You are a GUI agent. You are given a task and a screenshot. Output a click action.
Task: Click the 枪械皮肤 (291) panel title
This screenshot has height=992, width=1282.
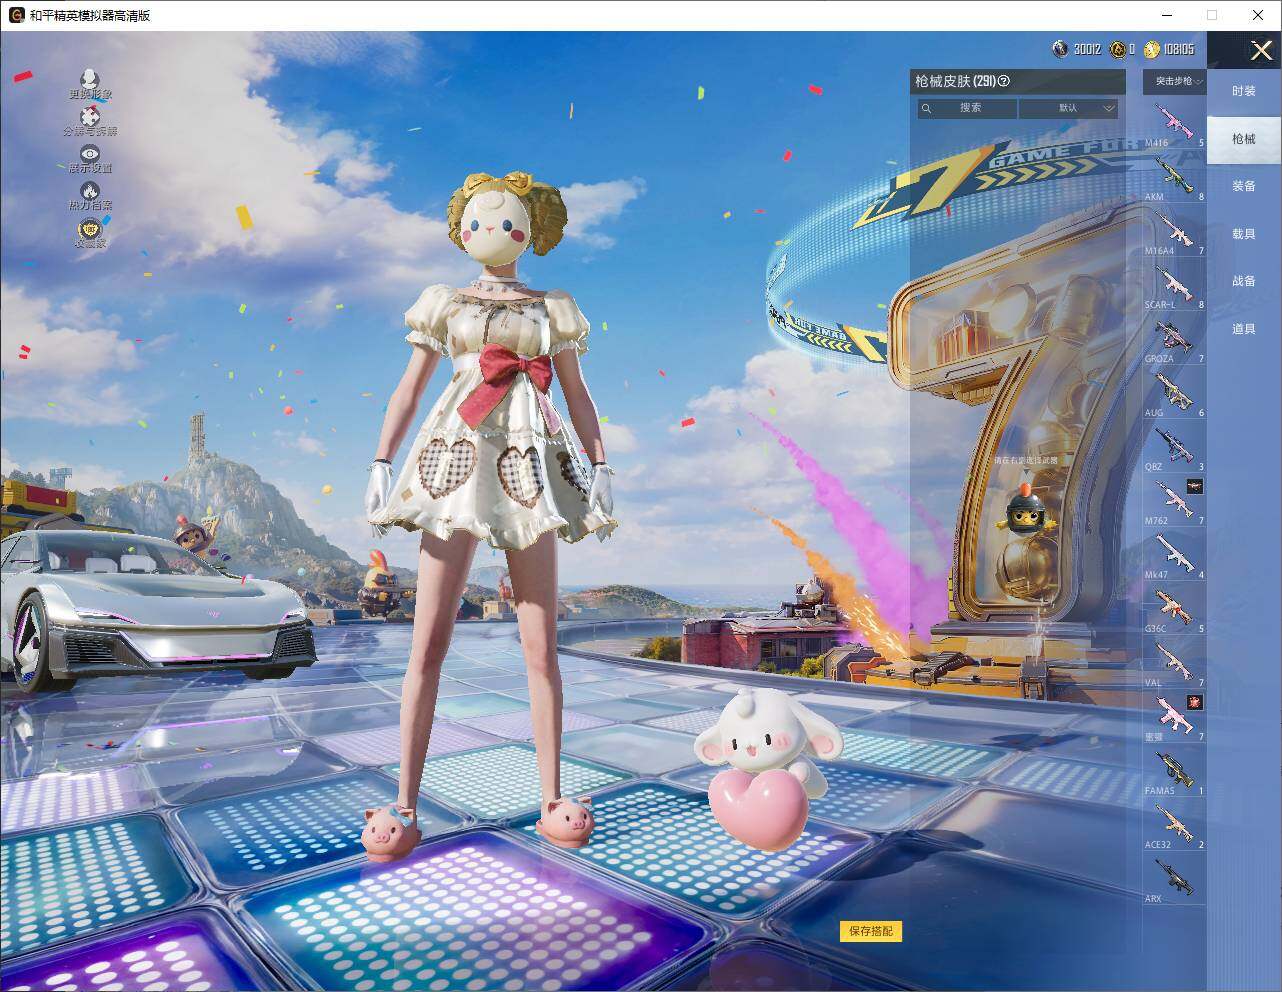[955, 81]
